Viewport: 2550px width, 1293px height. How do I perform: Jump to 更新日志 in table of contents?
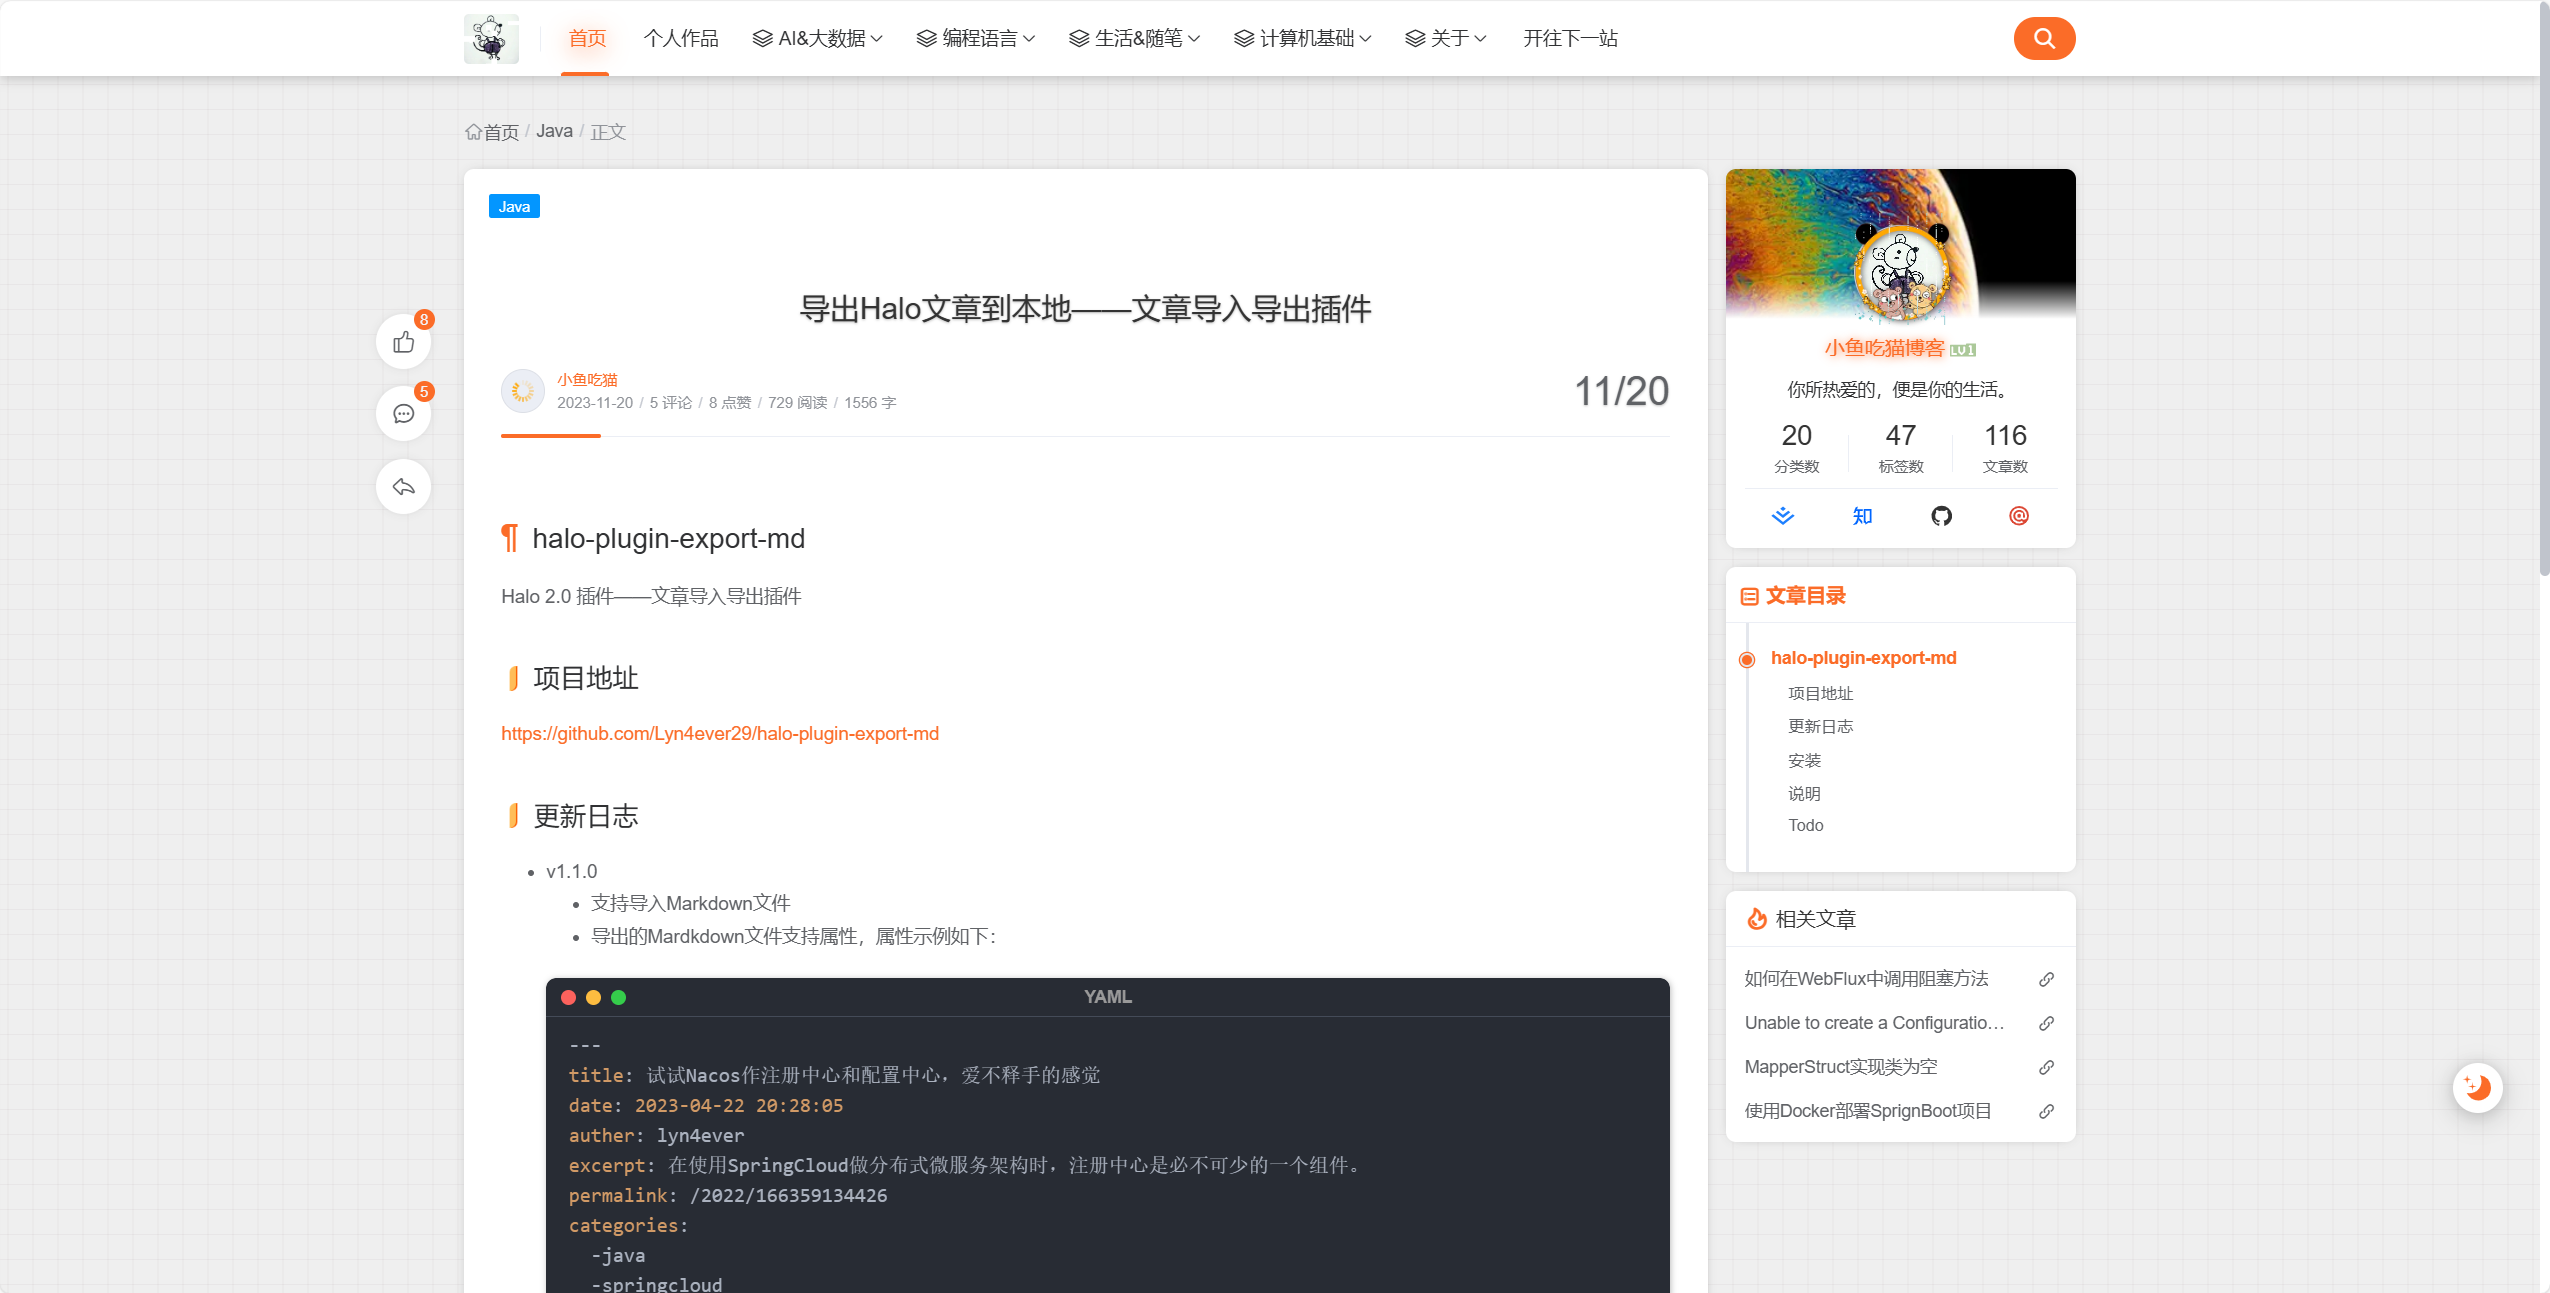tap(1820, 727)
